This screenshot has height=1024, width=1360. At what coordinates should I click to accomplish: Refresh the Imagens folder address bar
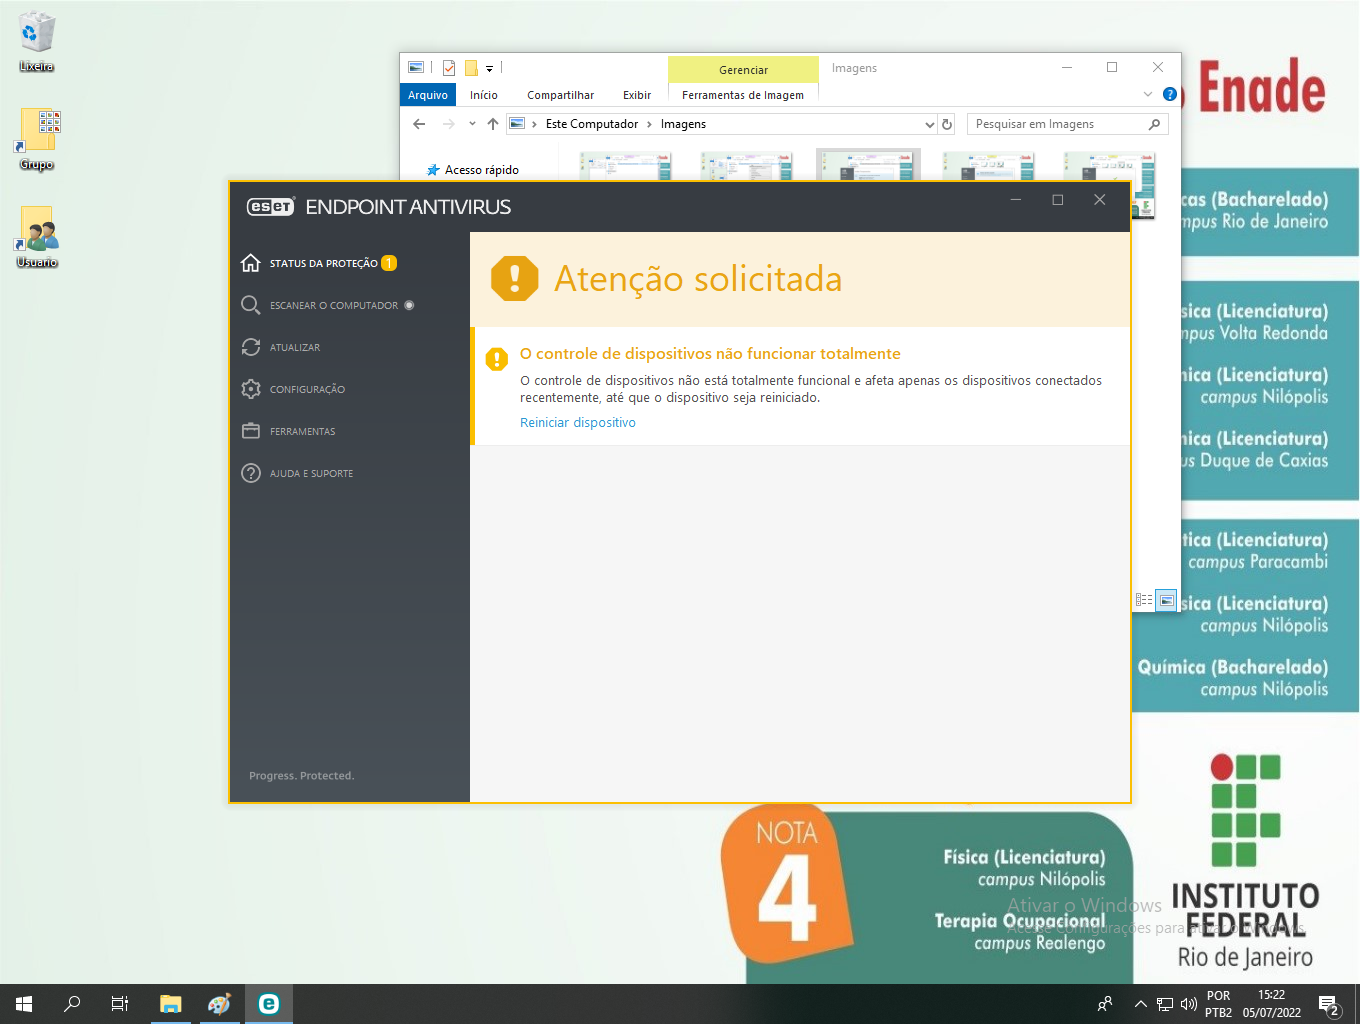947,124
